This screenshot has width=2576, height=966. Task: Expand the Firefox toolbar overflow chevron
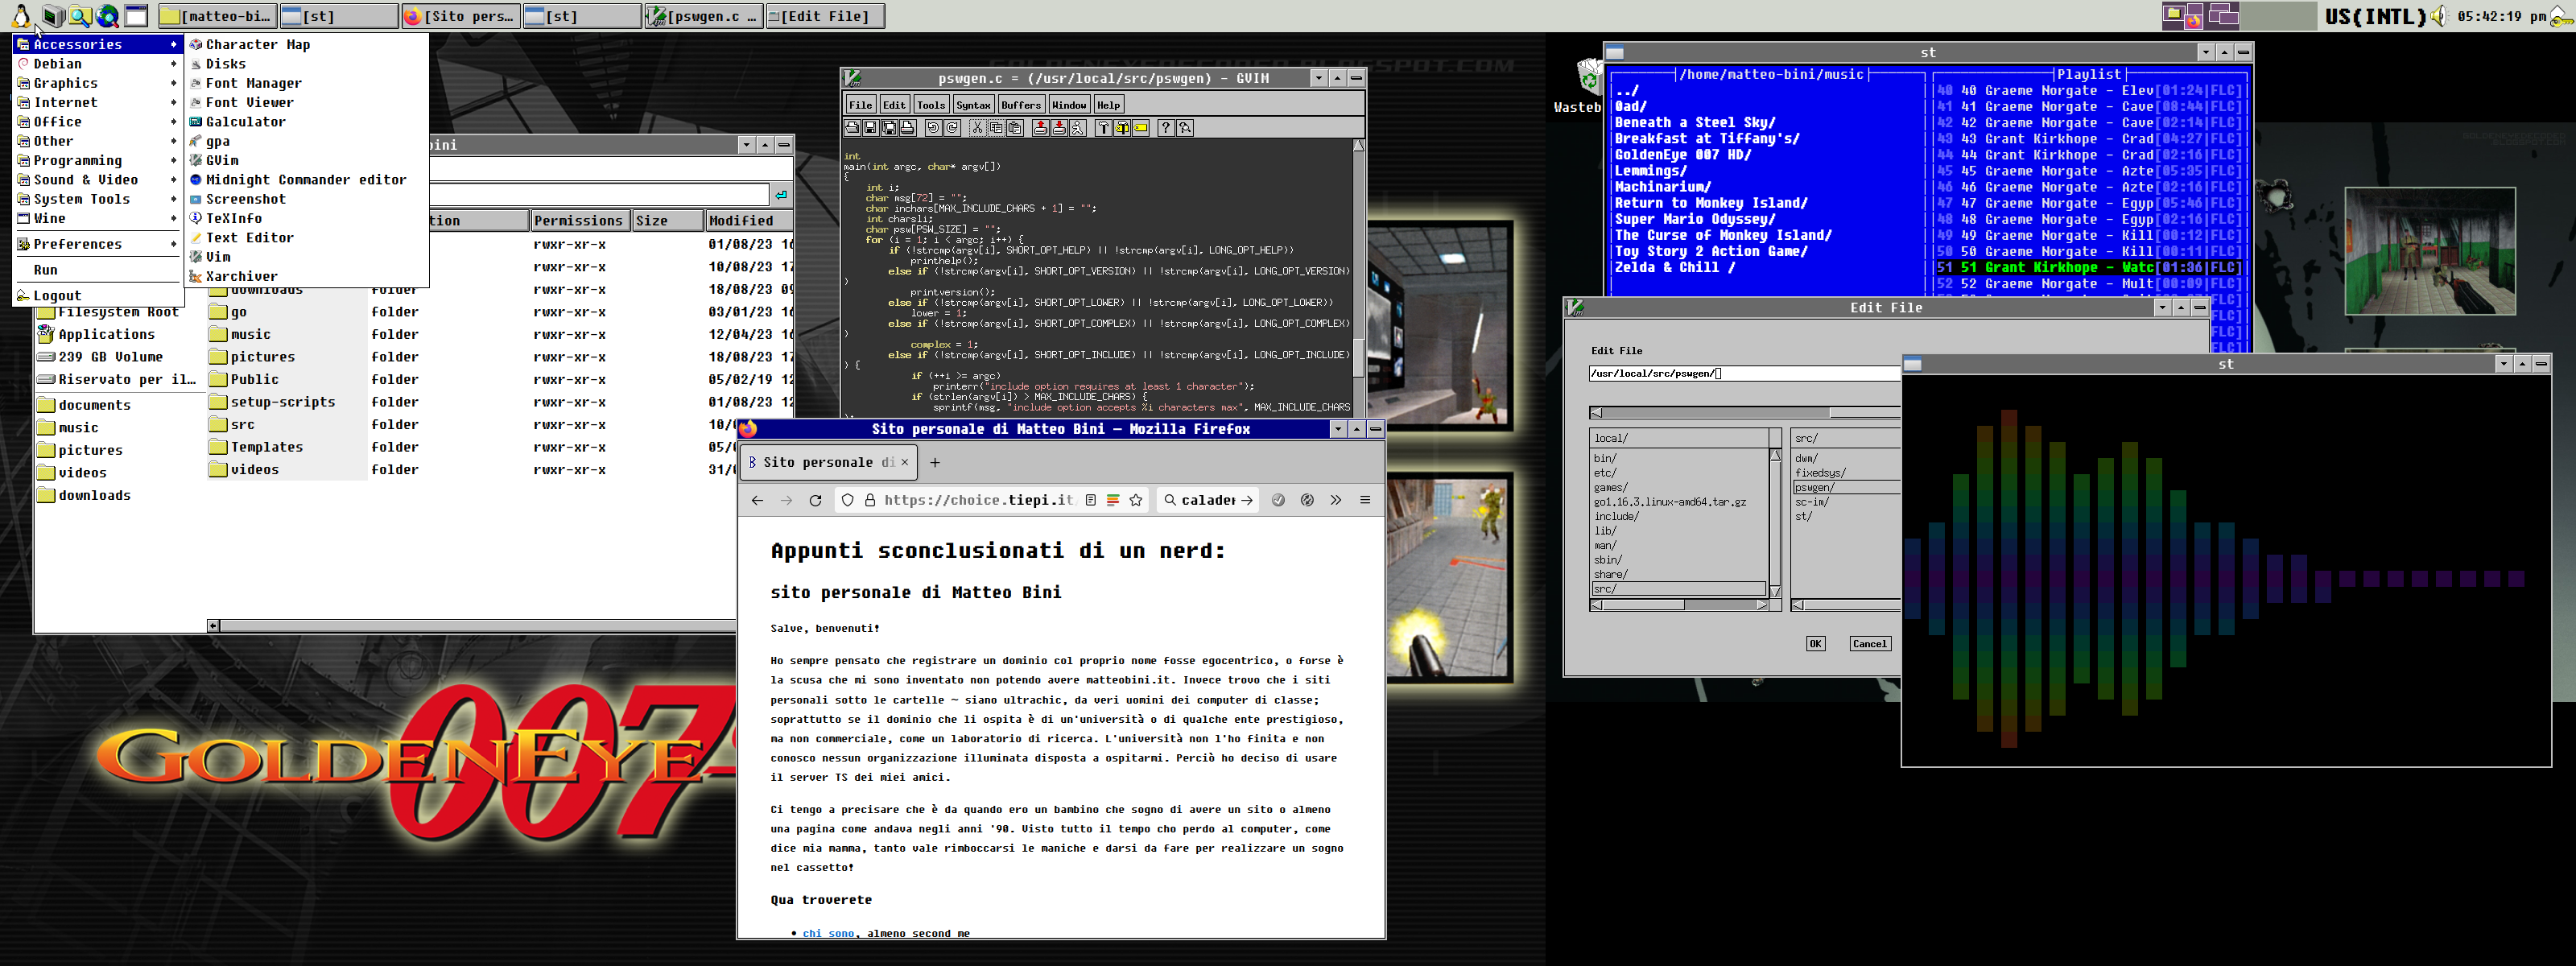tap(1336, 500)
